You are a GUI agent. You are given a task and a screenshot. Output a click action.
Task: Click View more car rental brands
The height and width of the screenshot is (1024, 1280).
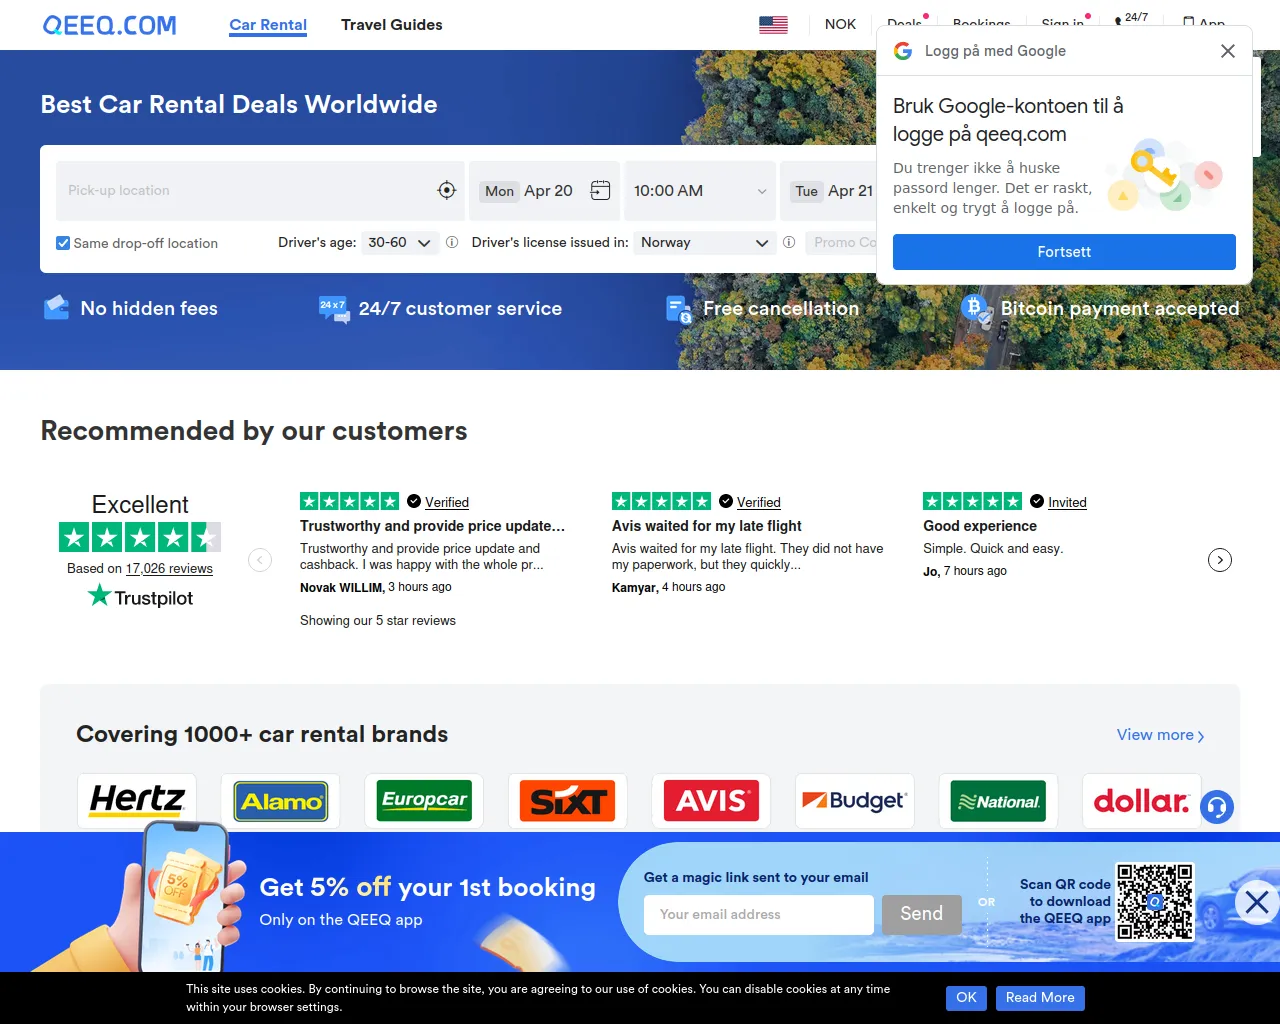tap(1160, 735)
